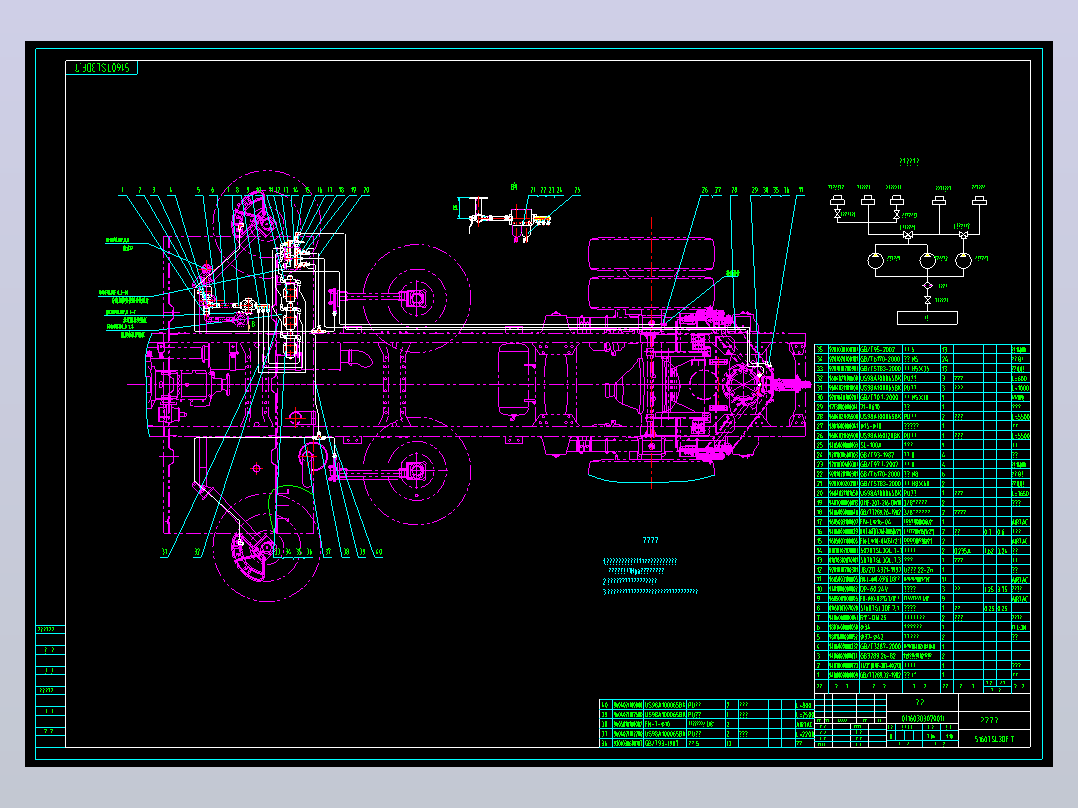Select callout number 5 above the steering assembly
Viewport: 1078px width, 808px height.
coord(198,190)
